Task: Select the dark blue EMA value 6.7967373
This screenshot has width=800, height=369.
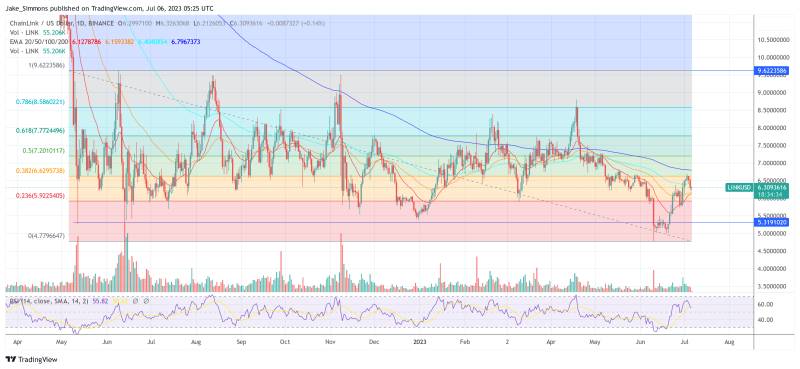Action: click(x=185, y=42)
